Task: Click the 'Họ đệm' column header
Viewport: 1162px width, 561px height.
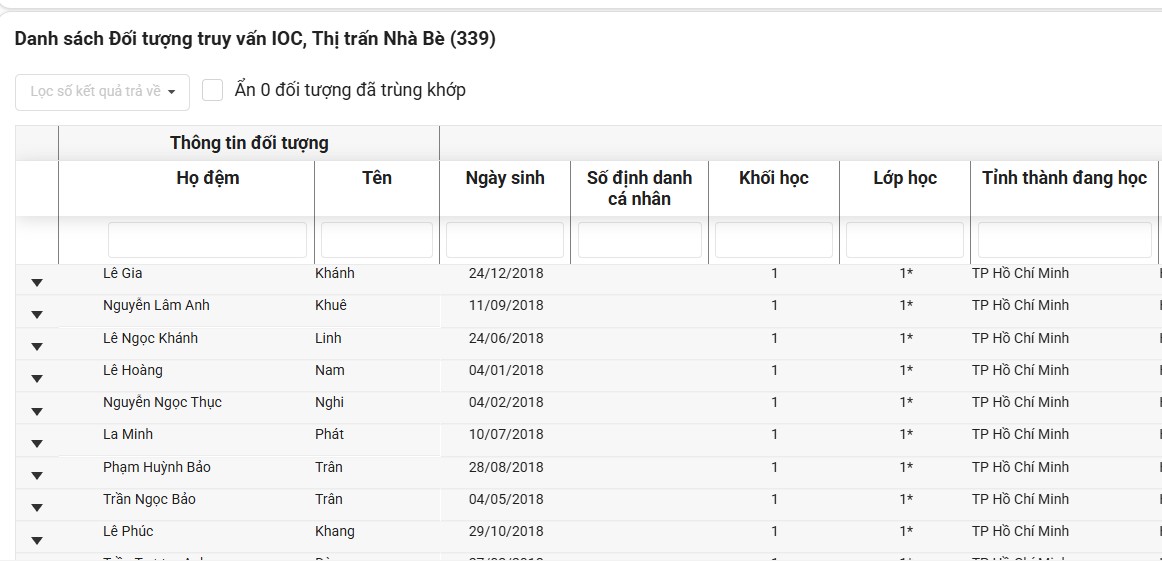Action: [207, 178]
